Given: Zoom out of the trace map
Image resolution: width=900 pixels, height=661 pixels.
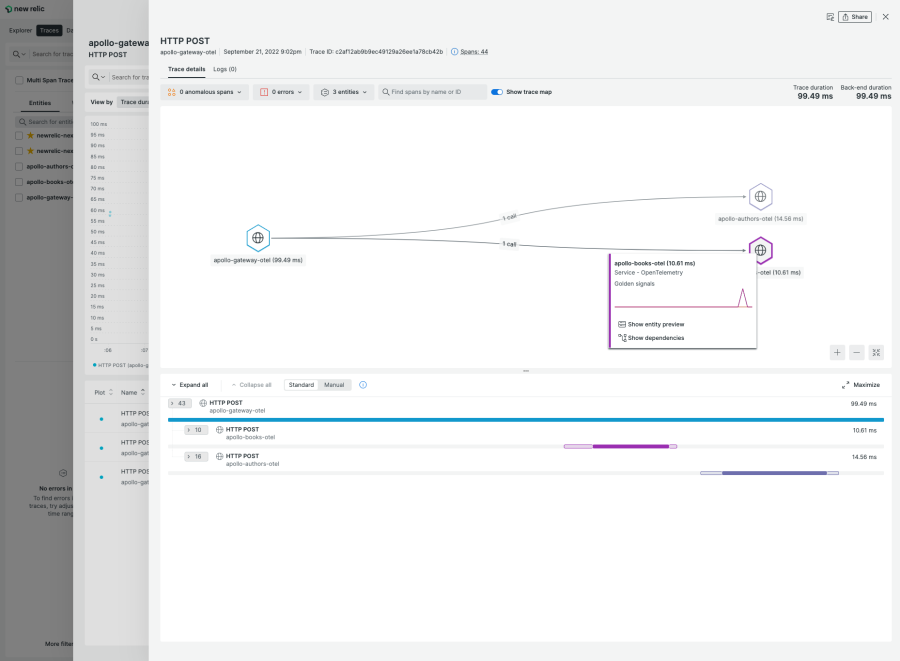Looking at the screenshot, I should tap(856, 352).
